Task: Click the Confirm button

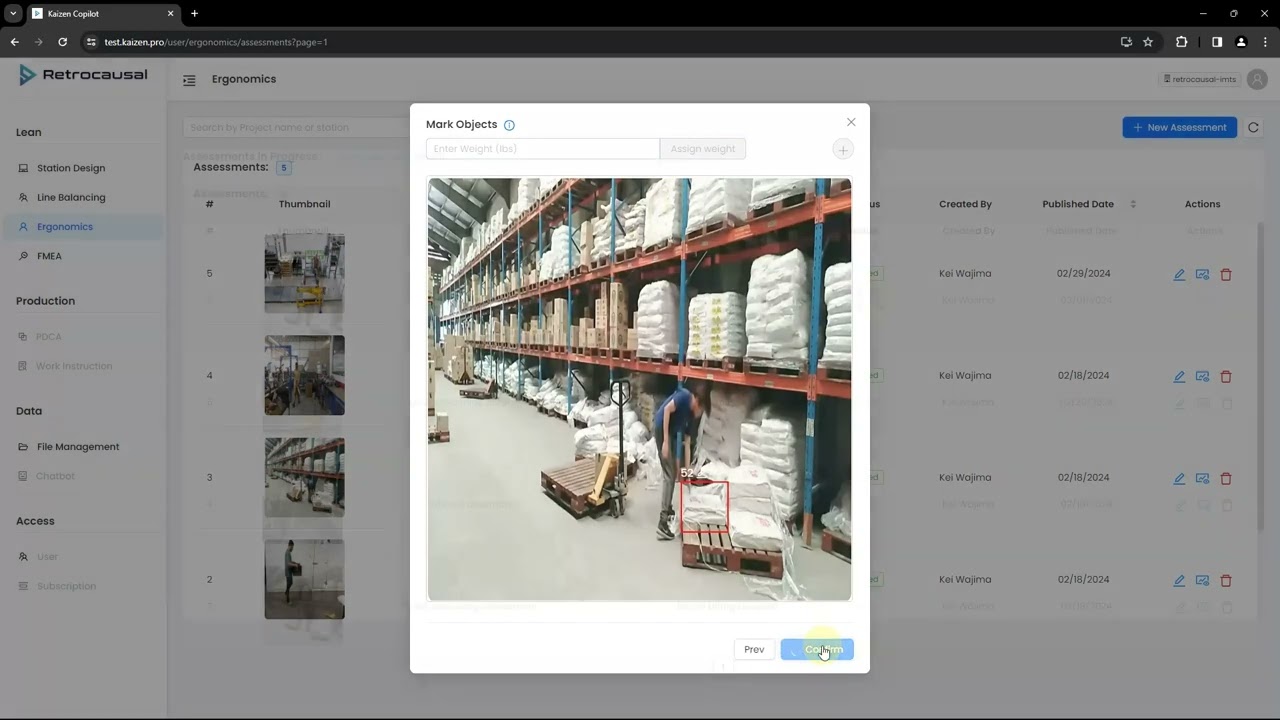Action: 817,650
